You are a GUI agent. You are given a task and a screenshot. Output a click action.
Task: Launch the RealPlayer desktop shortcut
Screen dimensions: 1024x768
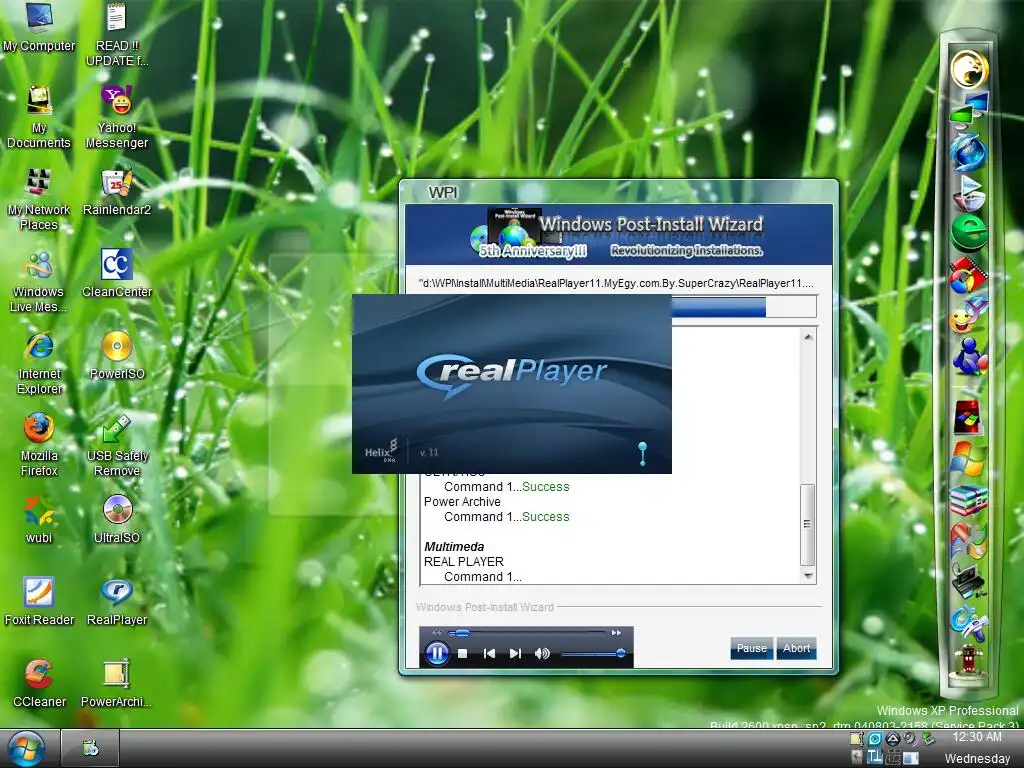(x=117, y=601)
